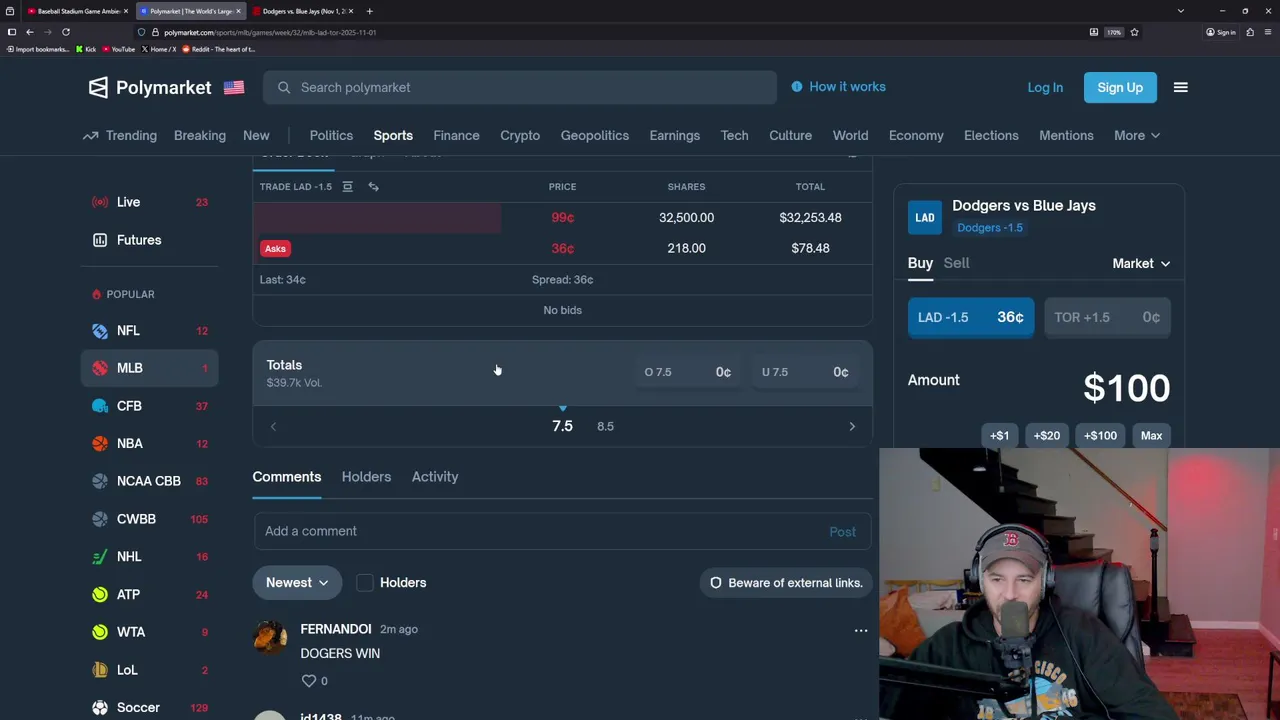Select WTA tennis in sidebar
Viewport: 1280px width, 720px height.
[149, 632]
